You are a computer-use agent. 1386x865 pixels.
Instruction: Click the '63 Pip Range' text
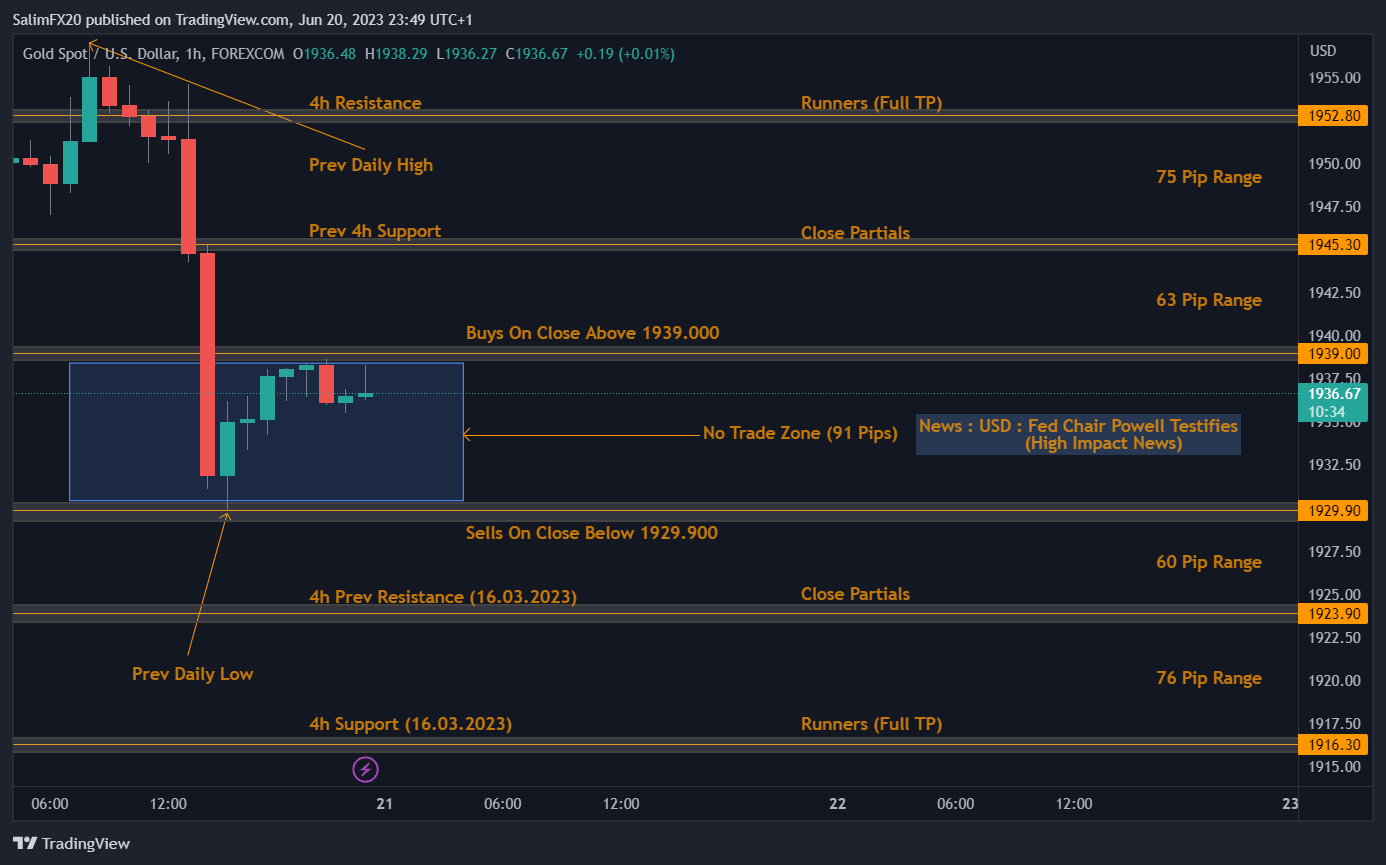pyautogui.click(x=1209, y=300)
